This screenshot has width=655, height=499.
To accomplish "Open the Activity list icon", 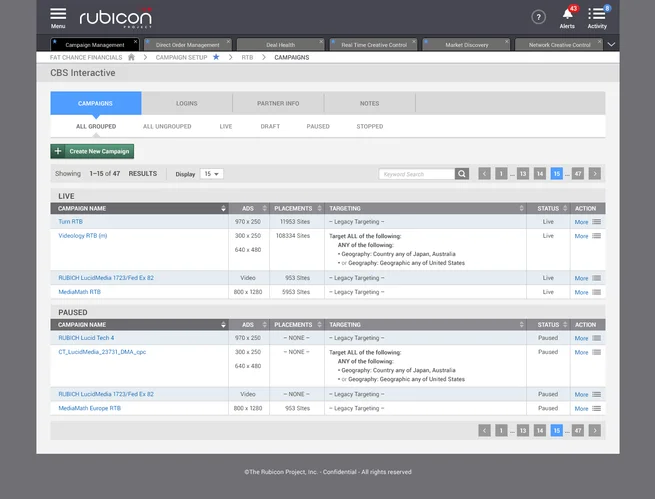I will (597, 14).
